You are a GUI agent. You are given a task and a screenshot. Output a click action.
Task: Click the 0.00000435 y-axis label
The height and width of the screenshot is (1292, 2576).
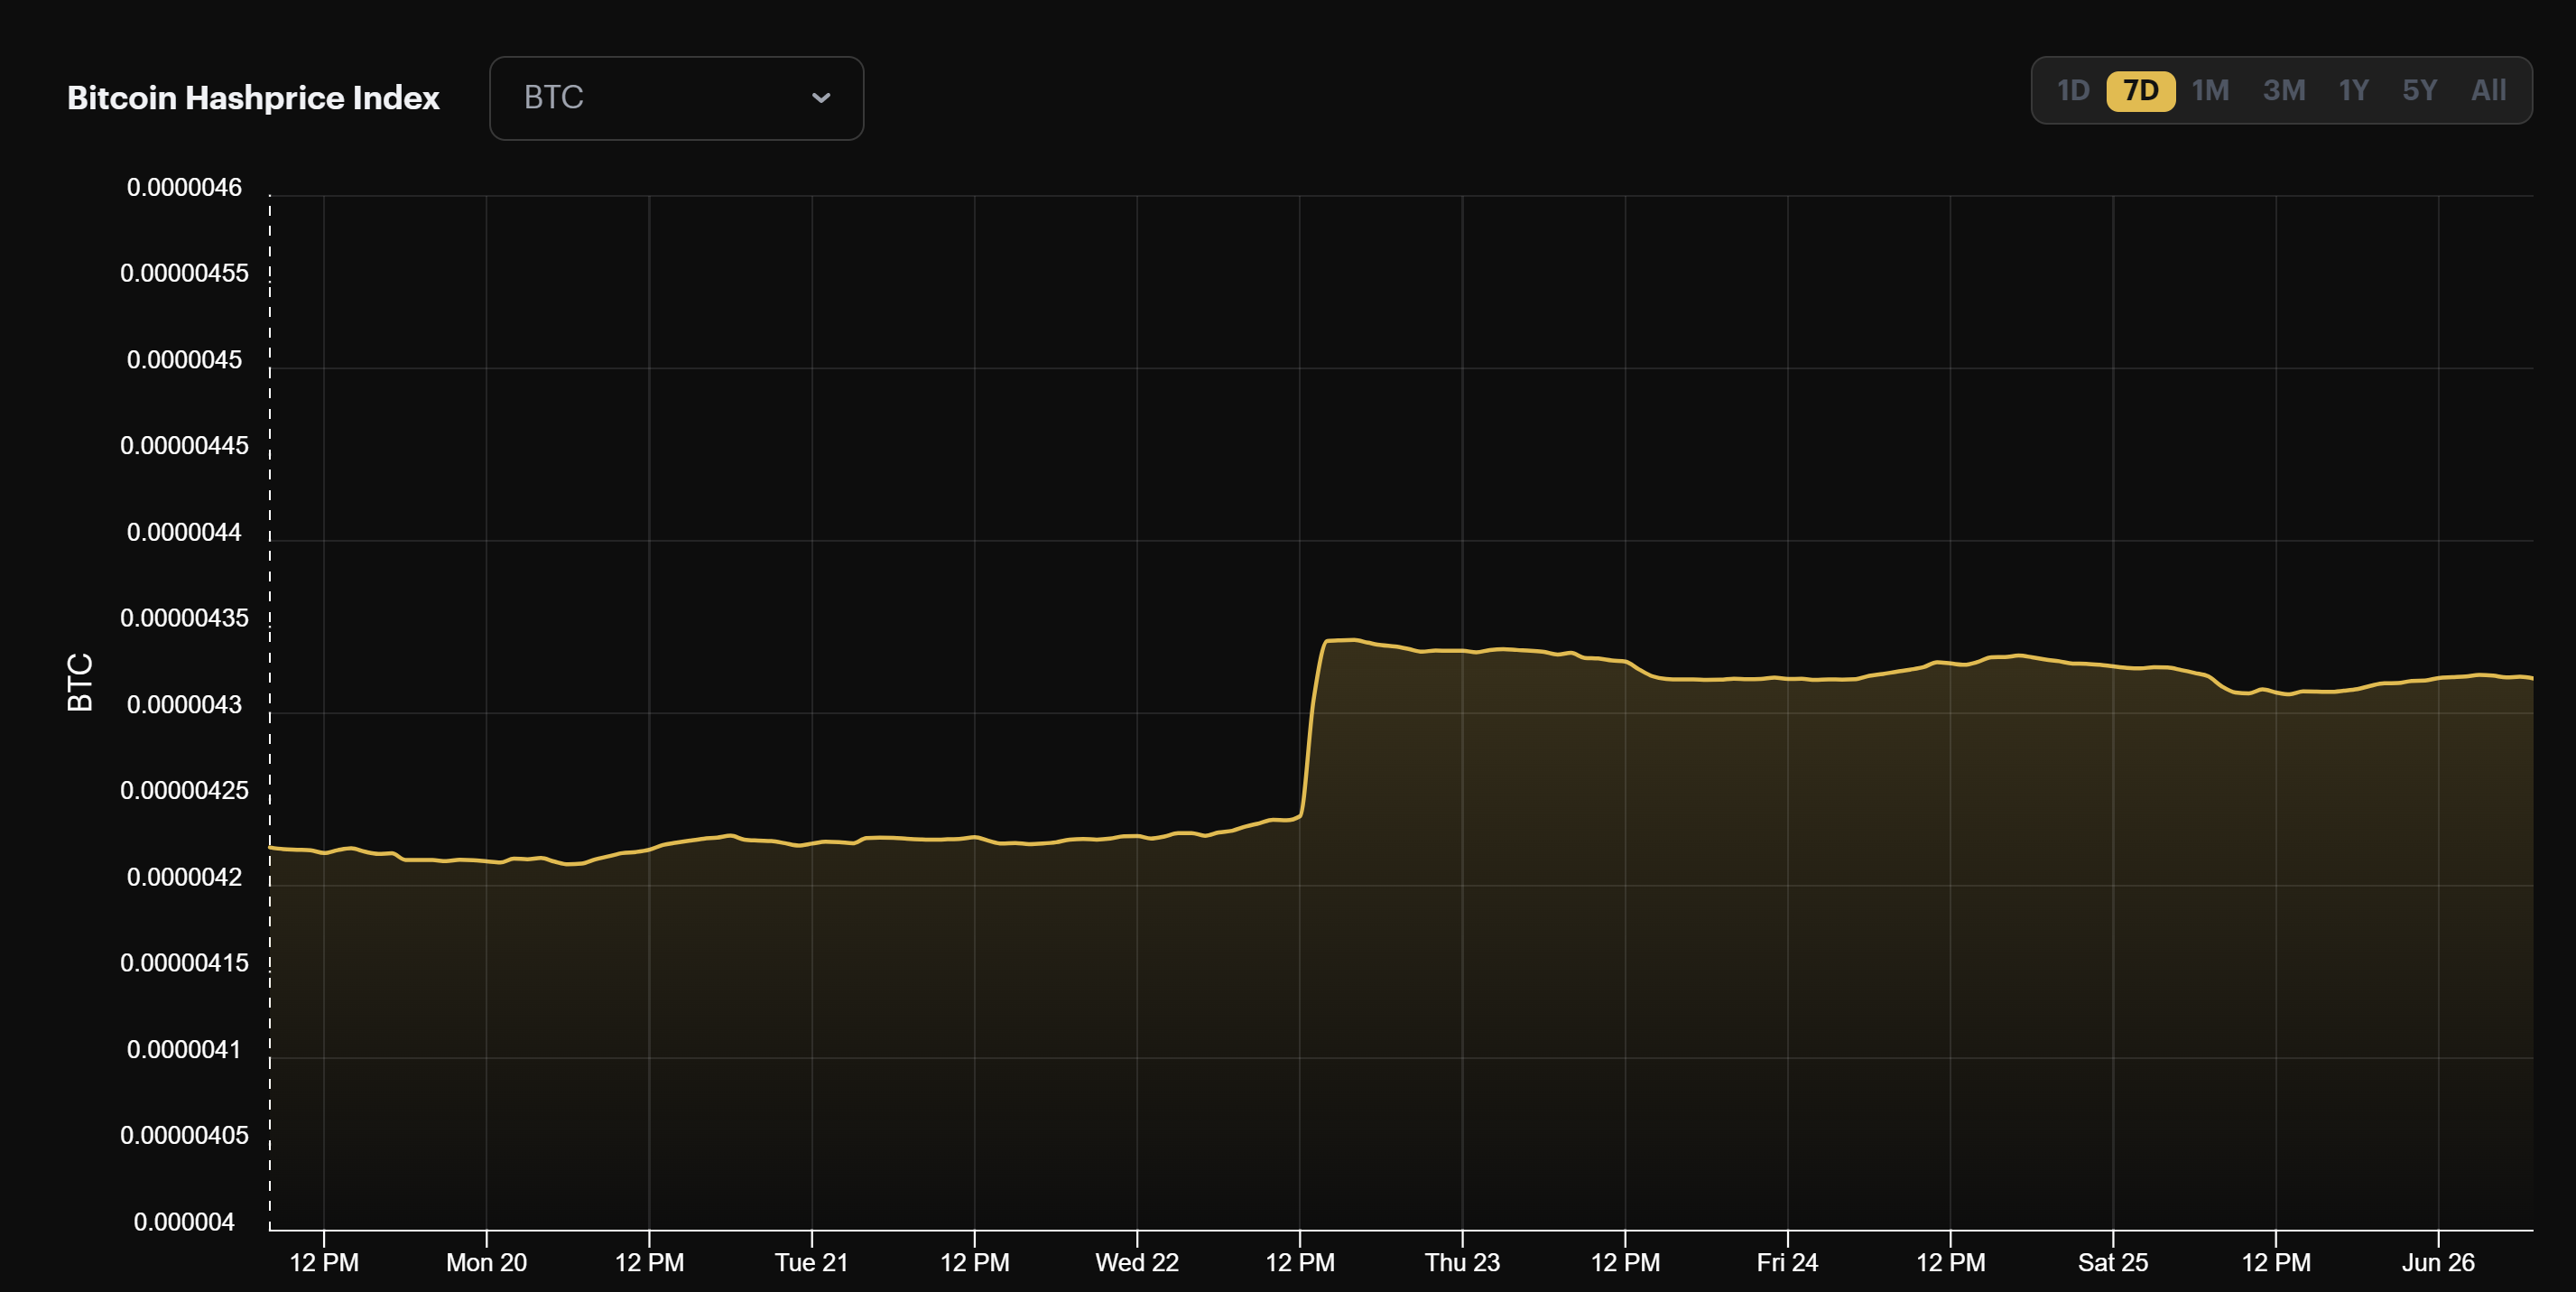184,618
